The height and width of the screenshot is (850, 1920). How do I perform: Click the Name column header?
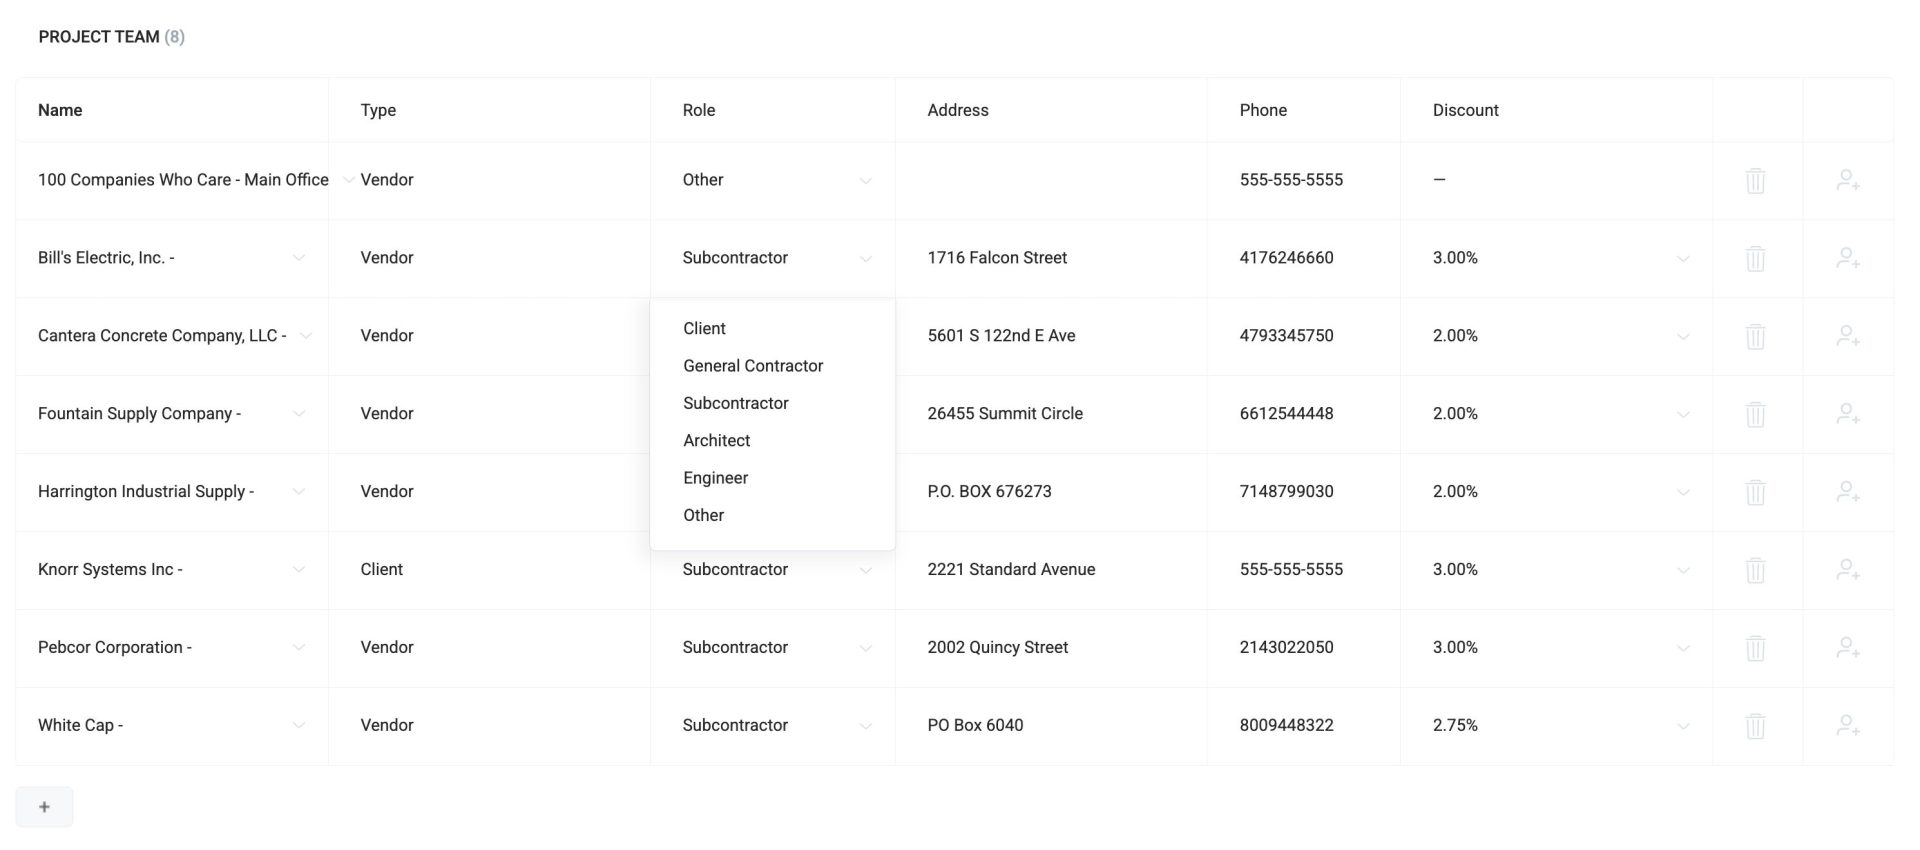tap(60, 110)
